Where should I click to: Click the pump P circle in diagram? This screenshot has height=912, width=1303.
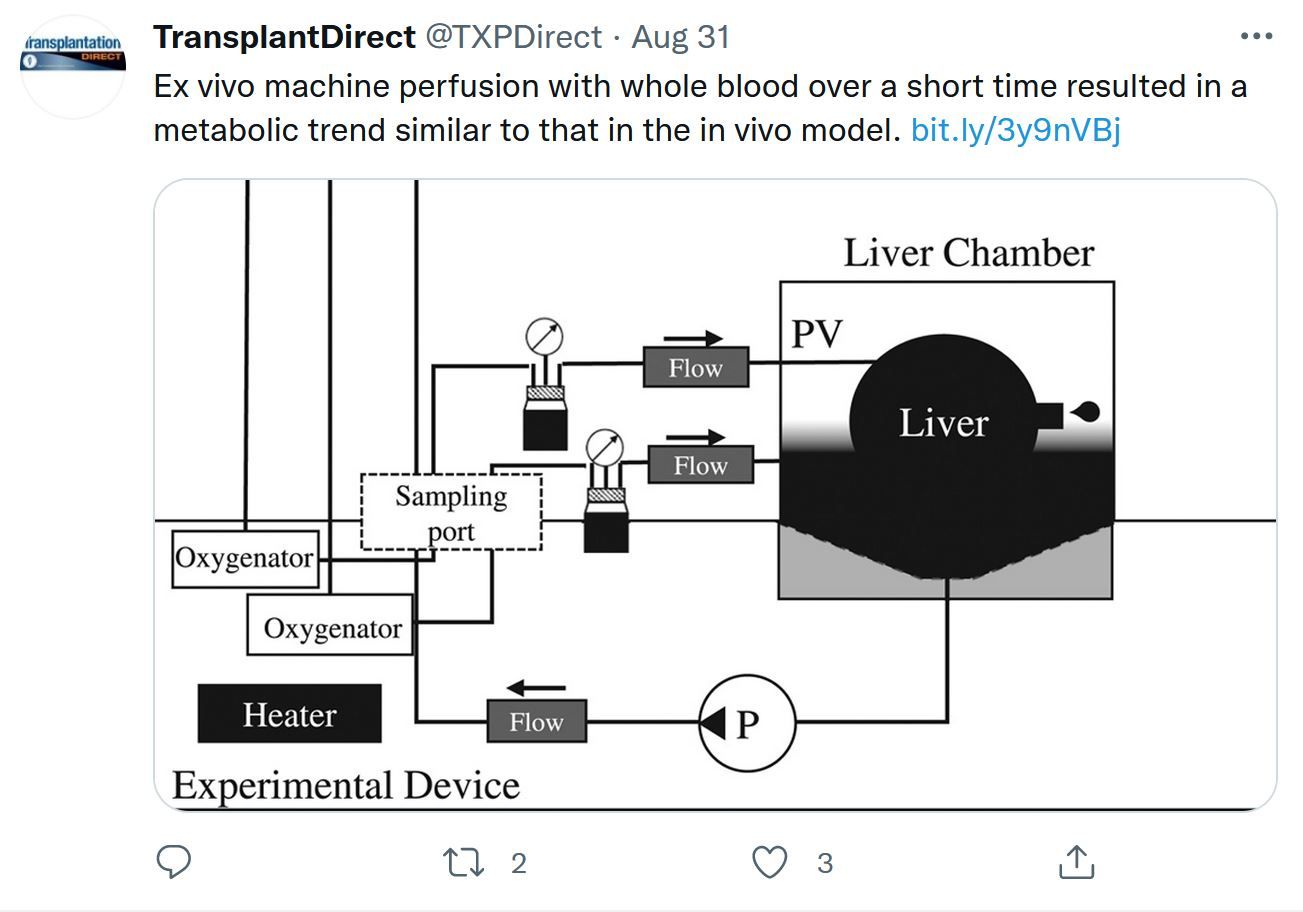tap(747, 723)
